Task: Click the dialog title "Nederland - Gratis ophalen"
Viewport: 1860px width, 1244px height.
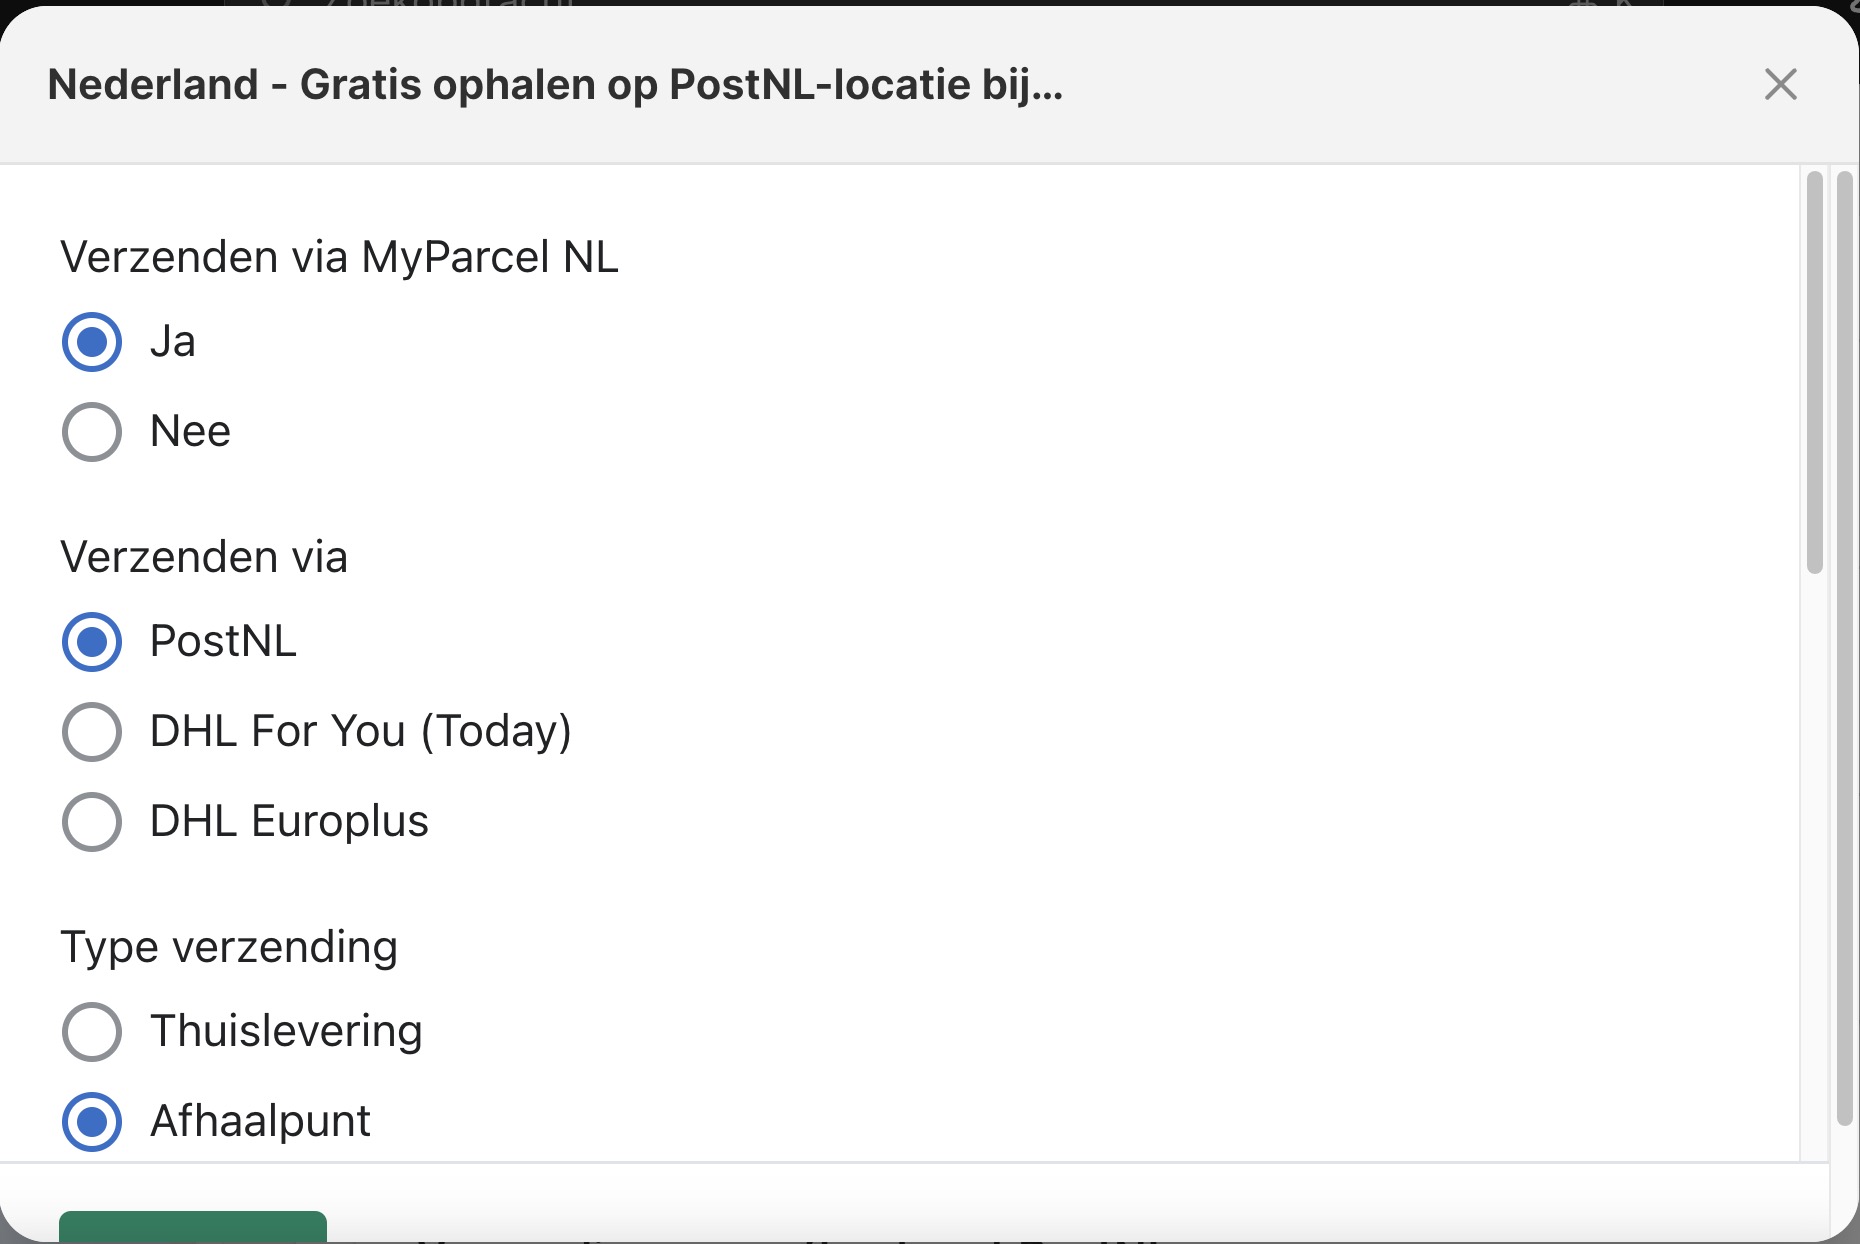Action: click(x=556, y=84)
